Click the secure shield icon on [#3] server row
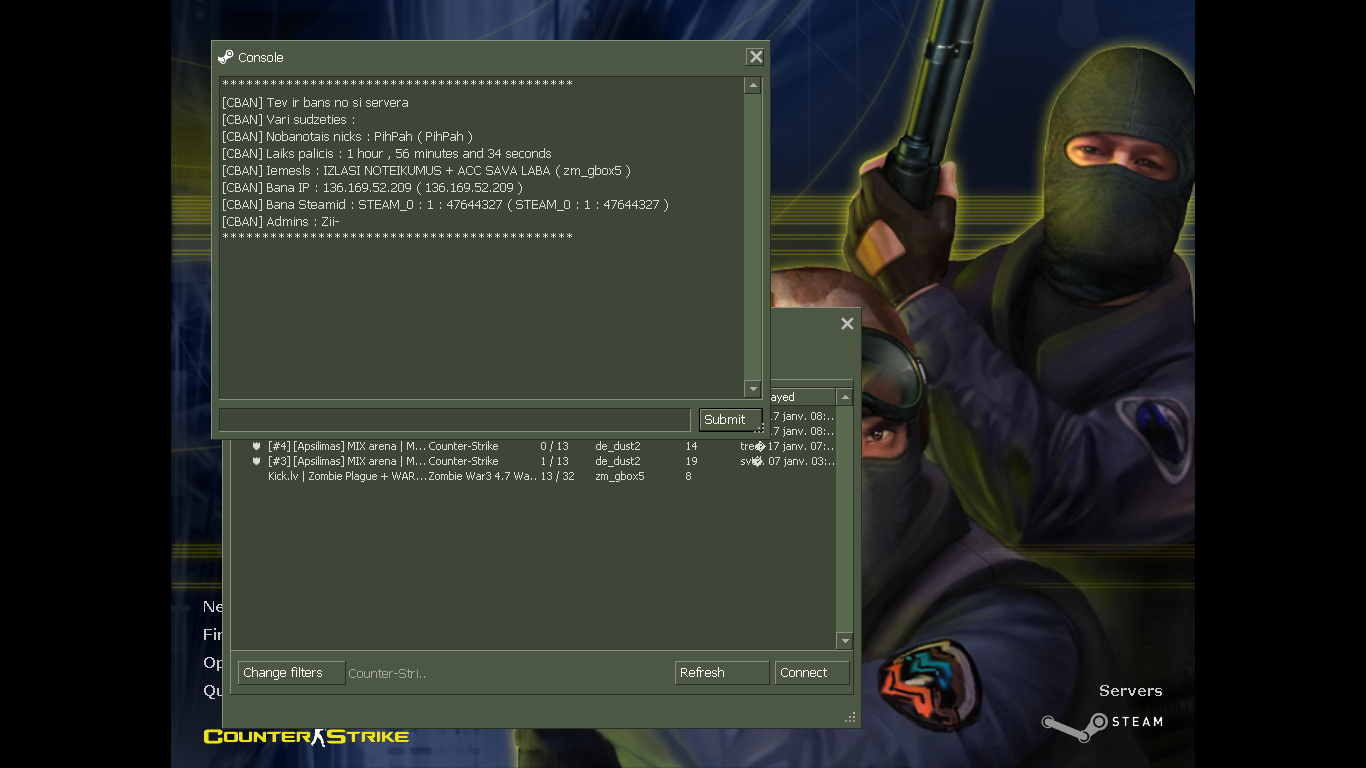Viewport: 1366px width, 768px height. coord(257,461)
